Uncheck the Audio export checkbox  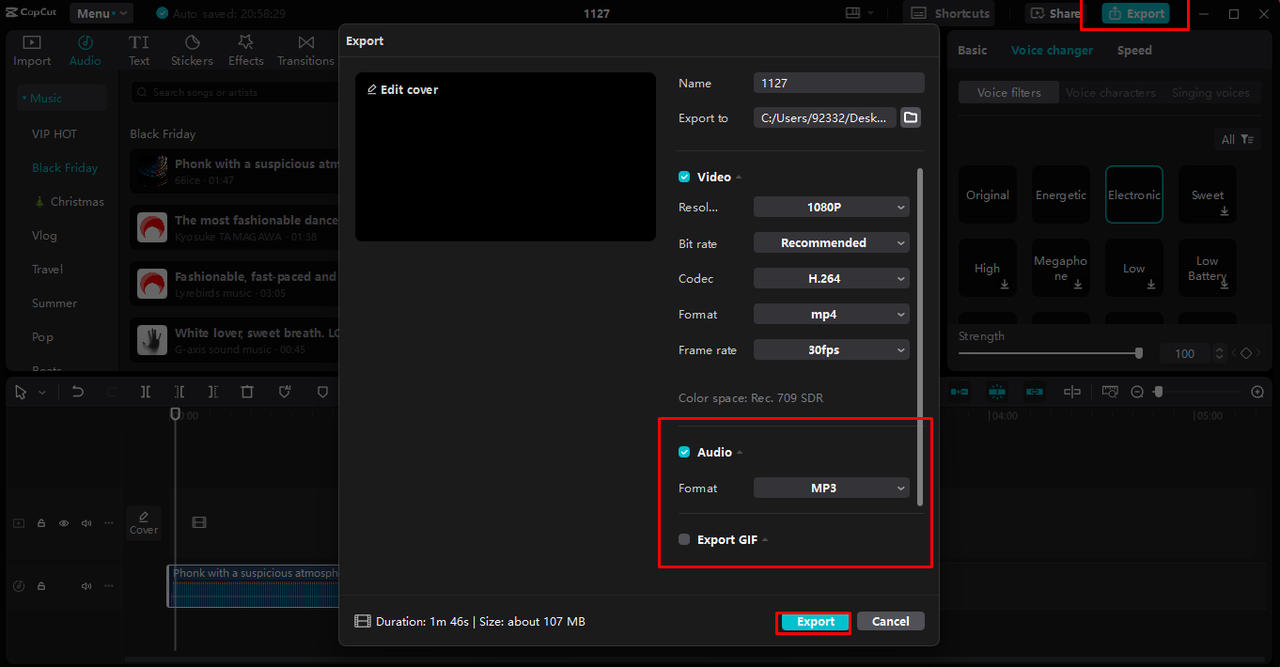[684, 452]
